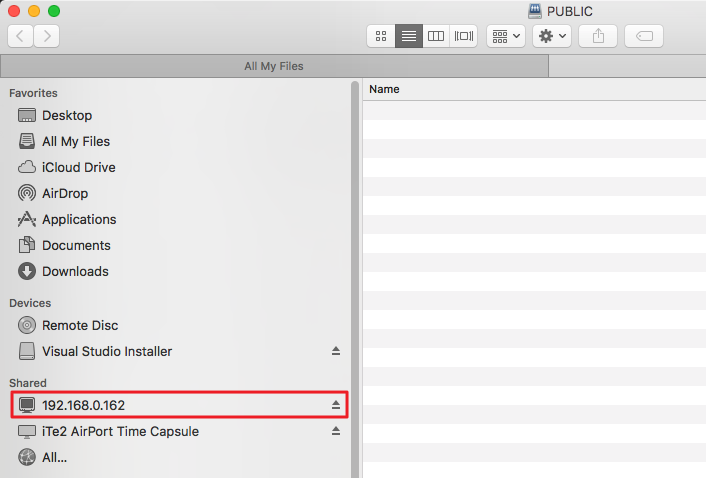Click the Share toolbar button
The image size is (706, 478).
(x=598, y=36)
